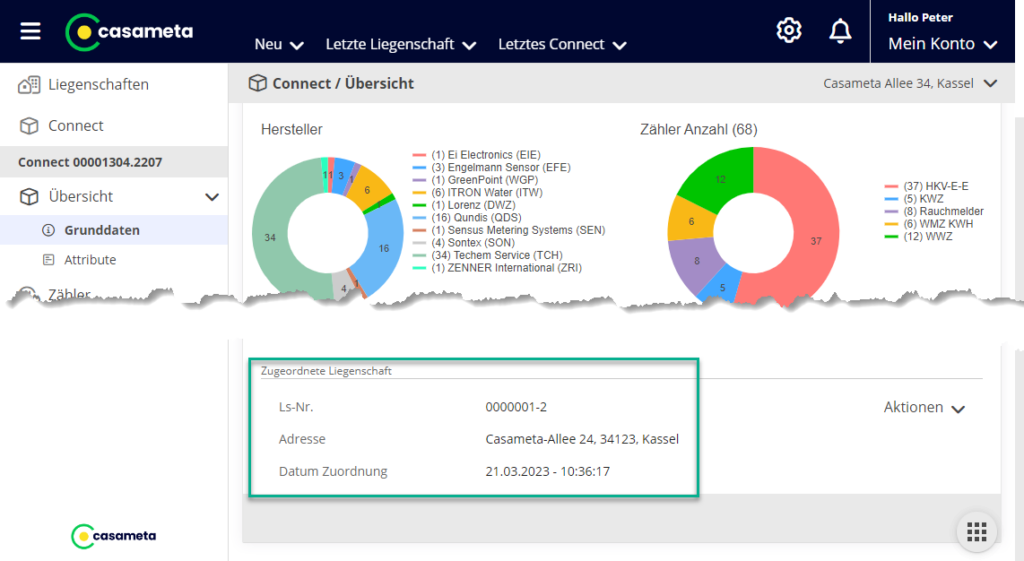Collapse the Übersicht sidebar section
Viewport: 1024px width, 561px height.
[211, 197]
